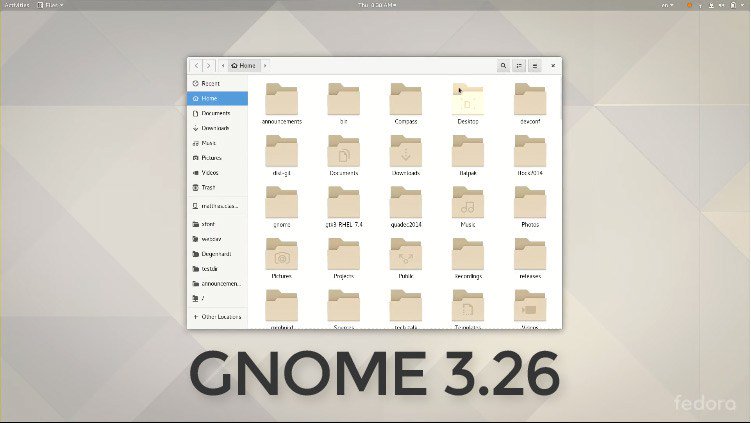
Task: Select the Projects folder icon
Action: (343, 254)
